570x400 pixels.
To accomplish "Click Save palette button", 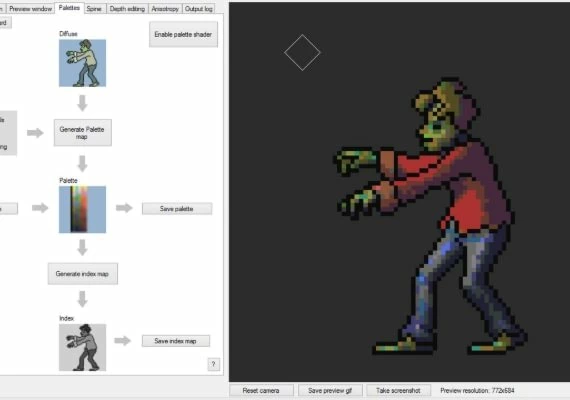I will (x=177, y=209).
